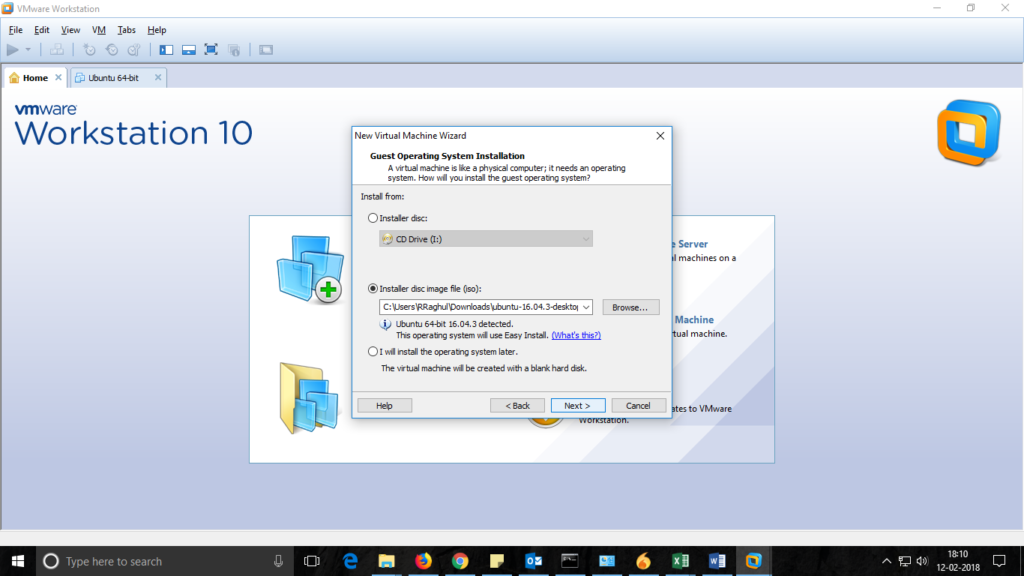Expand the power on dropdown arrow
The height and width of the screenshot is (576, 1024).
pos(28,49)
